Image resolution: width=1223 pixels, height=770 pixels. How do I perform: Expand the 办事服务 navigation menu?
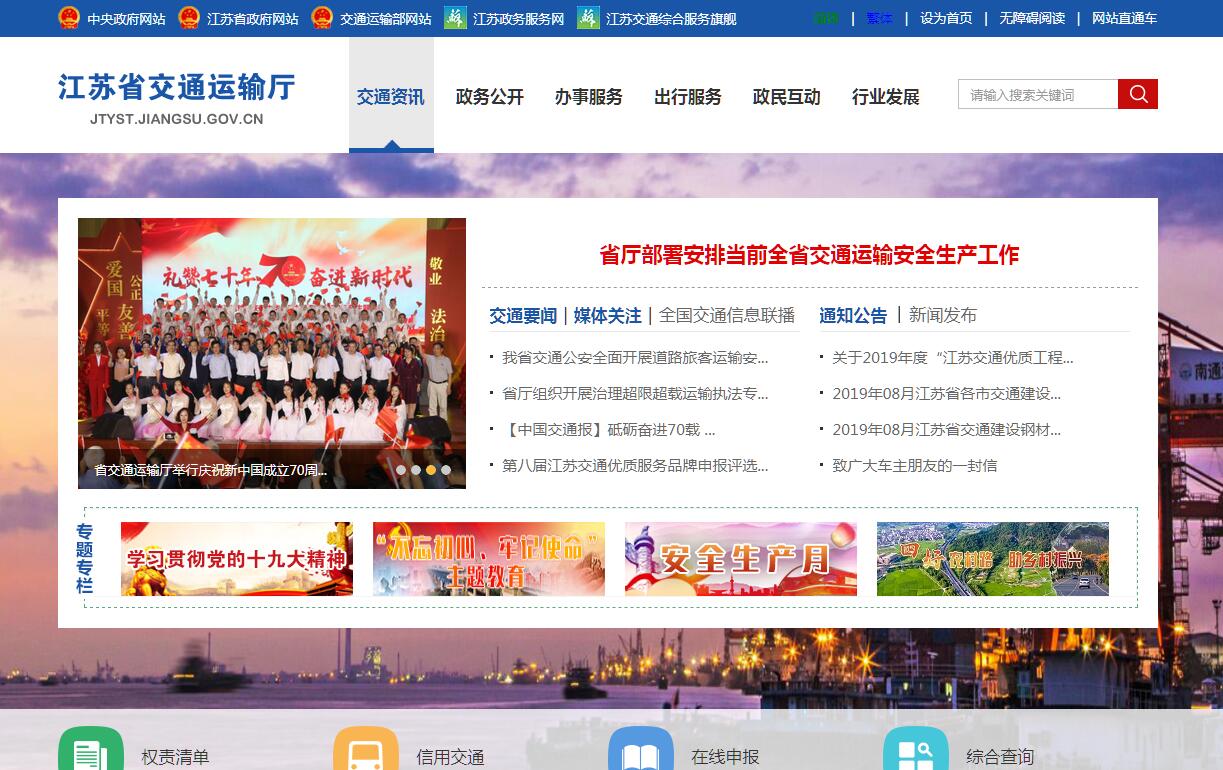[588, 97]
